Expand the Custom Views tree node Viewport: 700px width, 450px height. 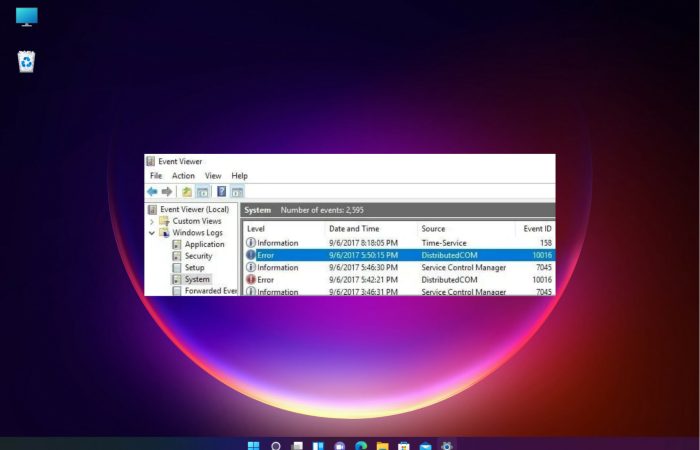[152, 221]
